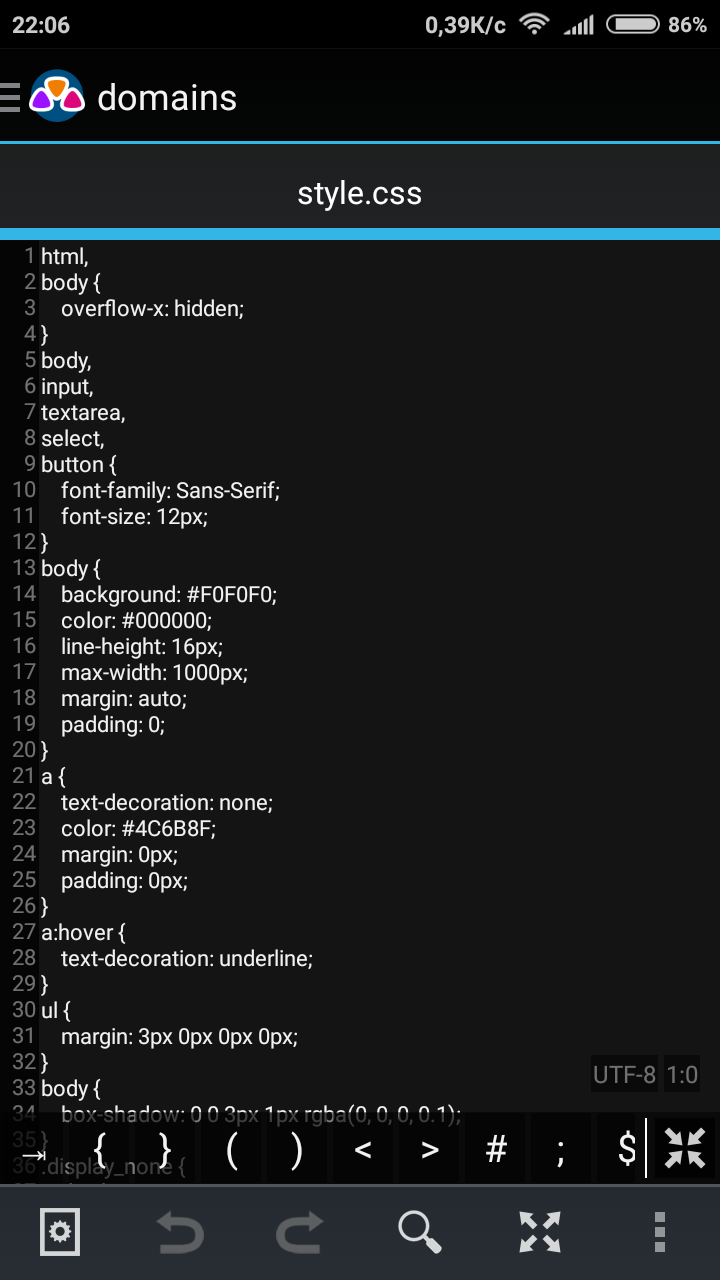Viewport: 720px width, 1280px height.
Task: Open the editor settings gear icon
Action: pos(60,1231)
